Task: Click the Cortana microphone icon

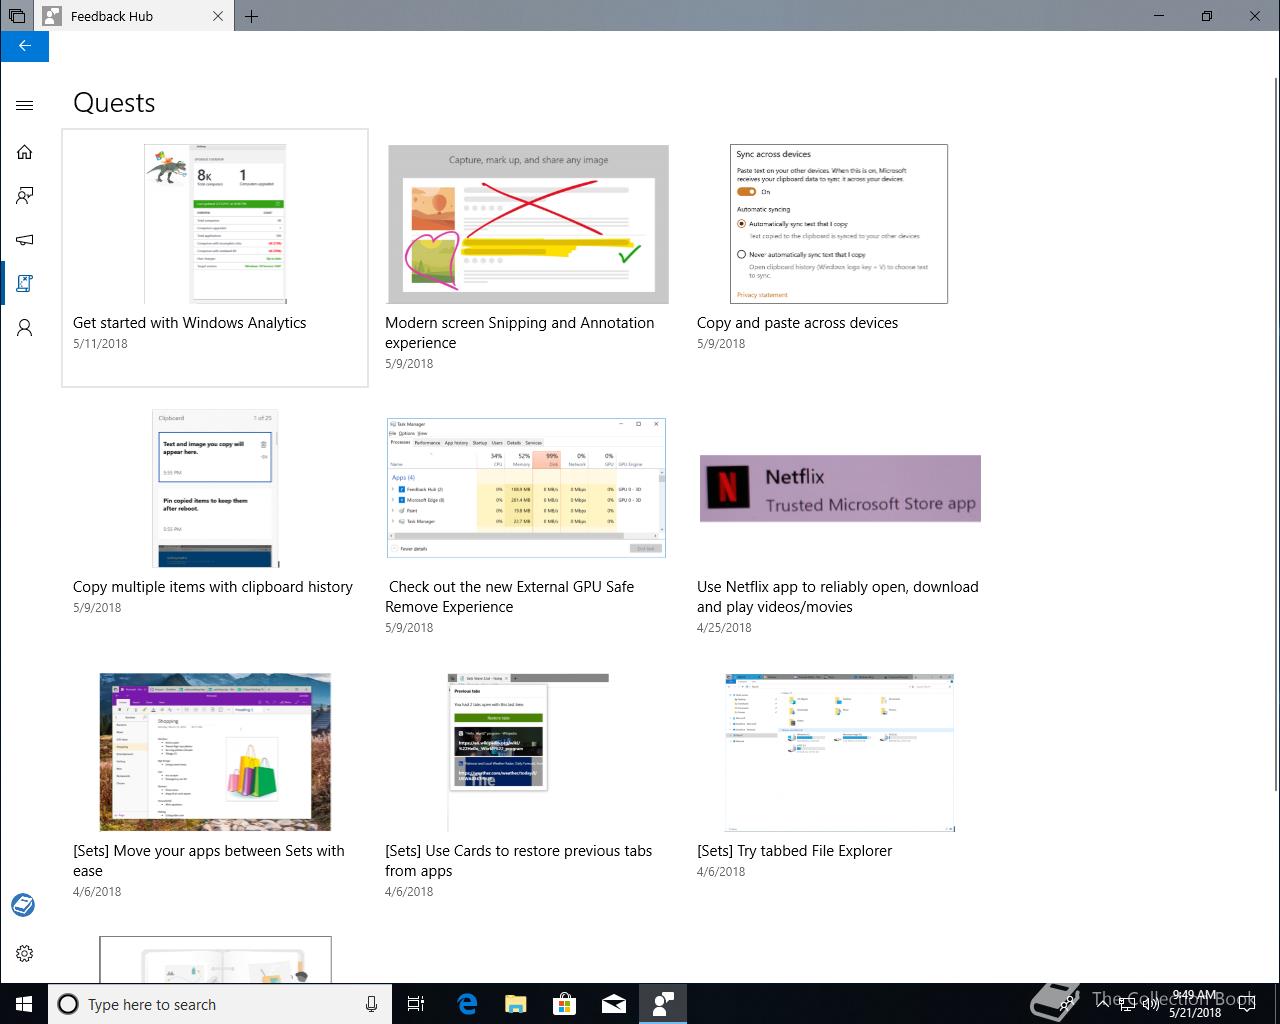Action: coord(371,1004)
